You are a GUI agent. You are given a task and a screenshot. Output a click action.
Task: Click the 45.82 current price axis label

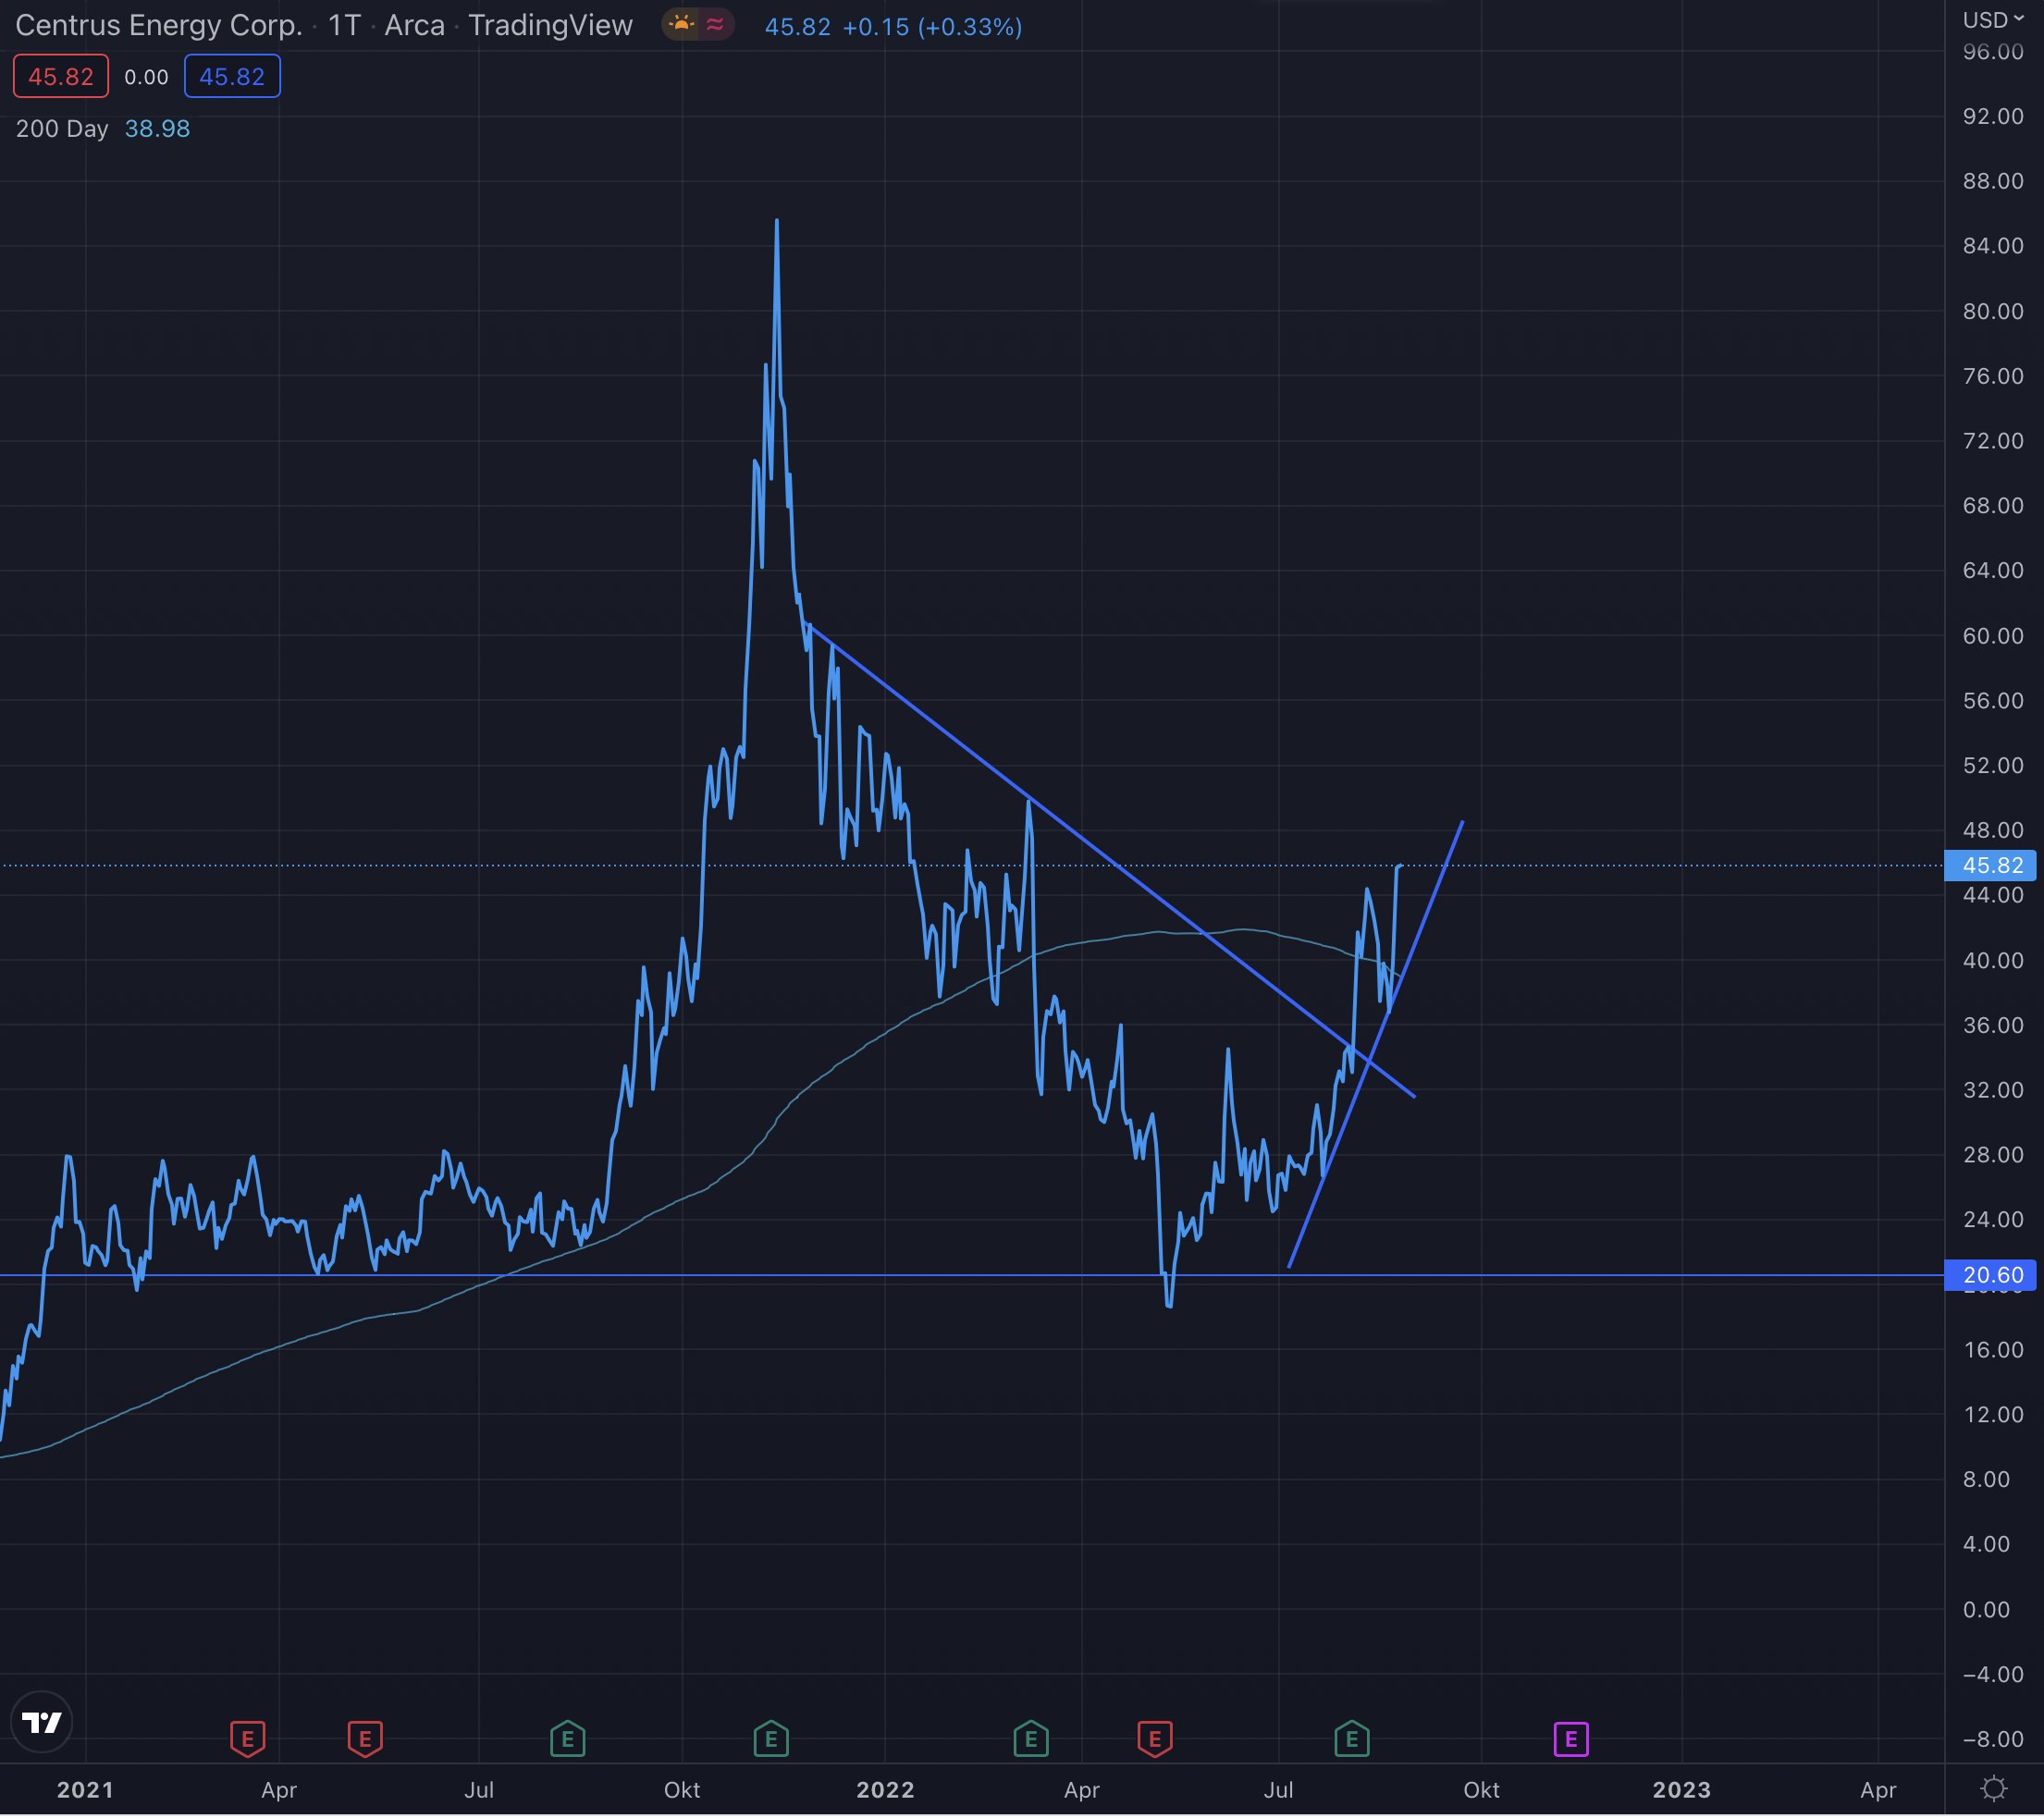coord(1991,866)
